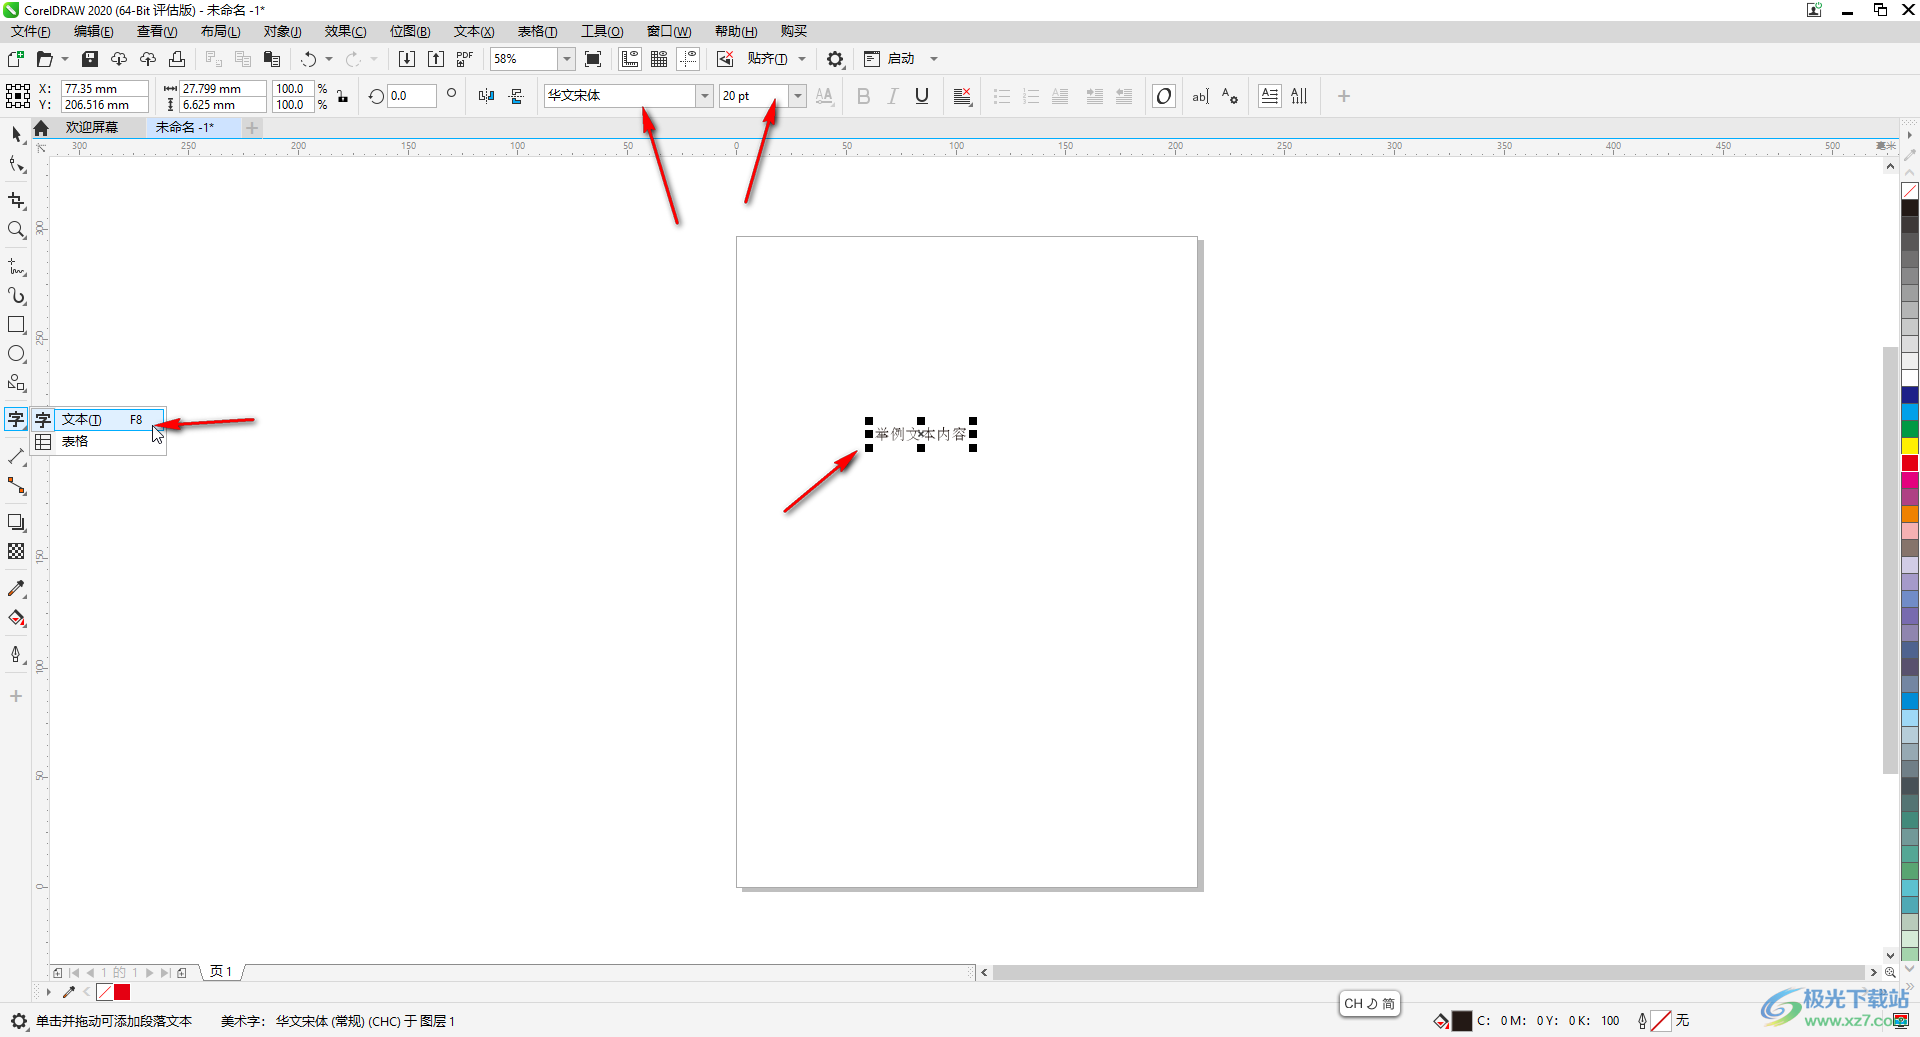Create a new document with toolbar icon

pos(16,59)
